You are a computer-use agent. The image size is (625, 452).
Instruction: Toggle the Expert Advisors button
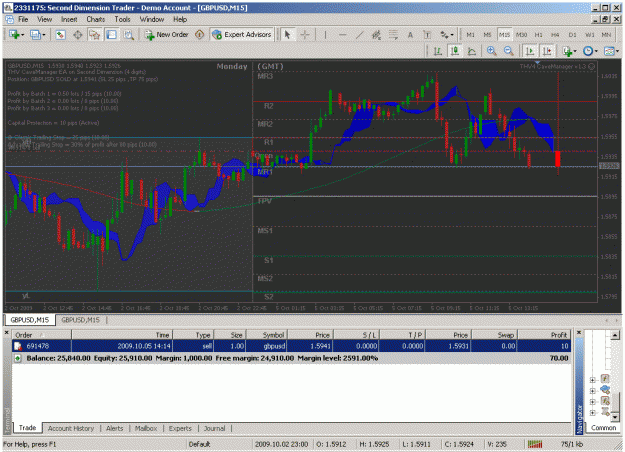click(x=242, y=35)
